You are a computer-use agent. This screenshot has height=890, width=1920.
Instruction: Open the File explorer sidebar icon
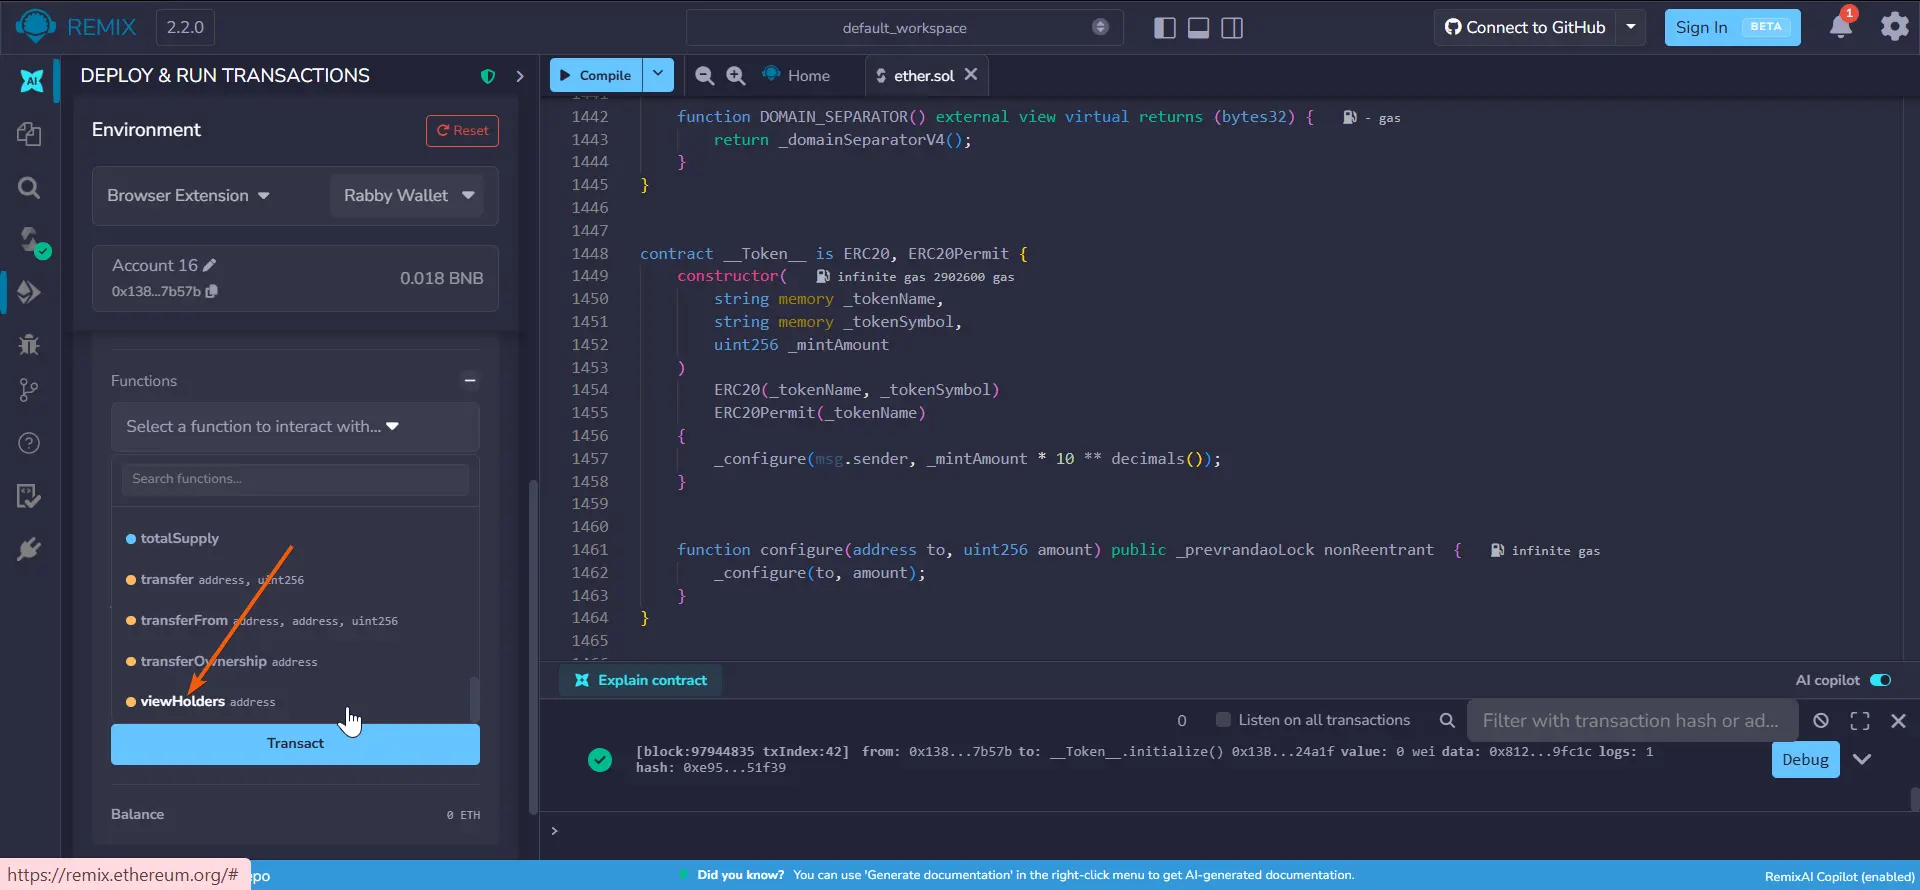click(x=29, y=134)
